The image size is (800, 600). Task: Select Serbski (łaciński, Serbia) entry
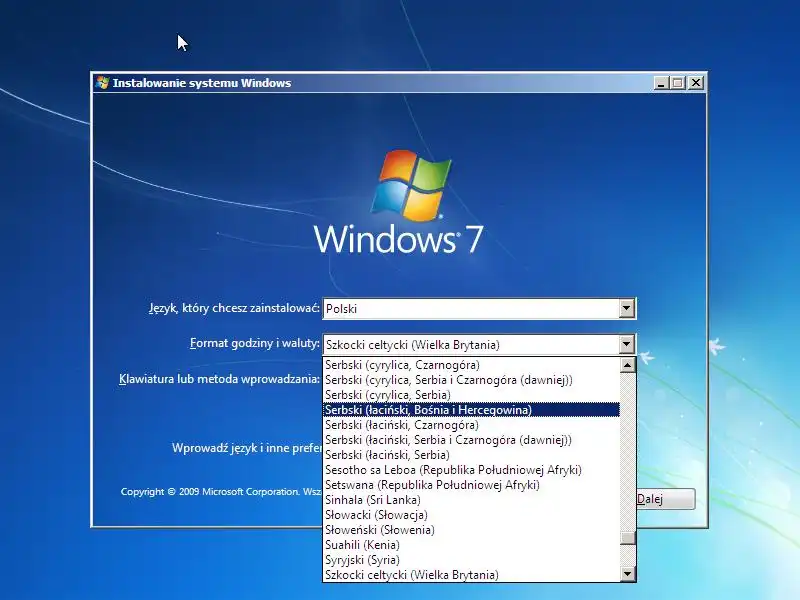click(471, 455)
